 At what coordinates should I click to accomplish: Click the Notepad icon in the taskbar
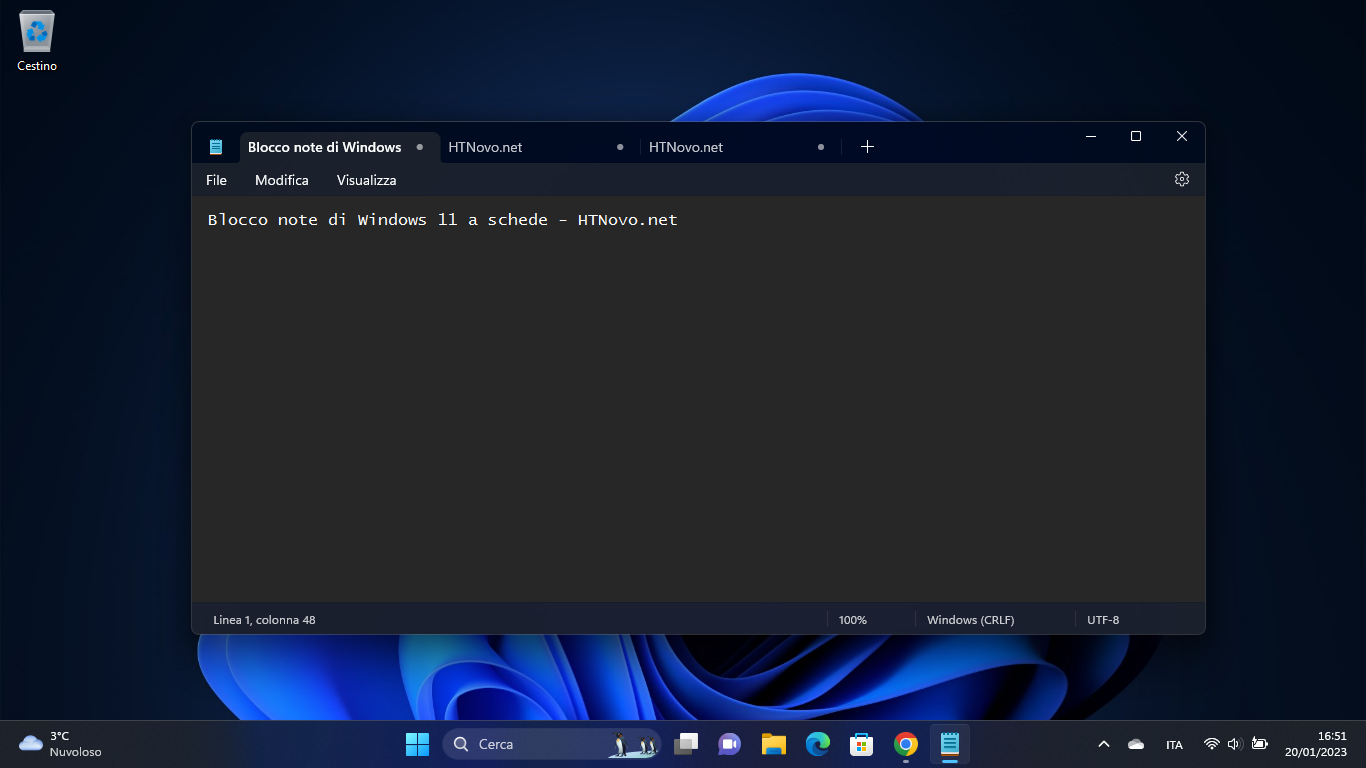point(950,744)
